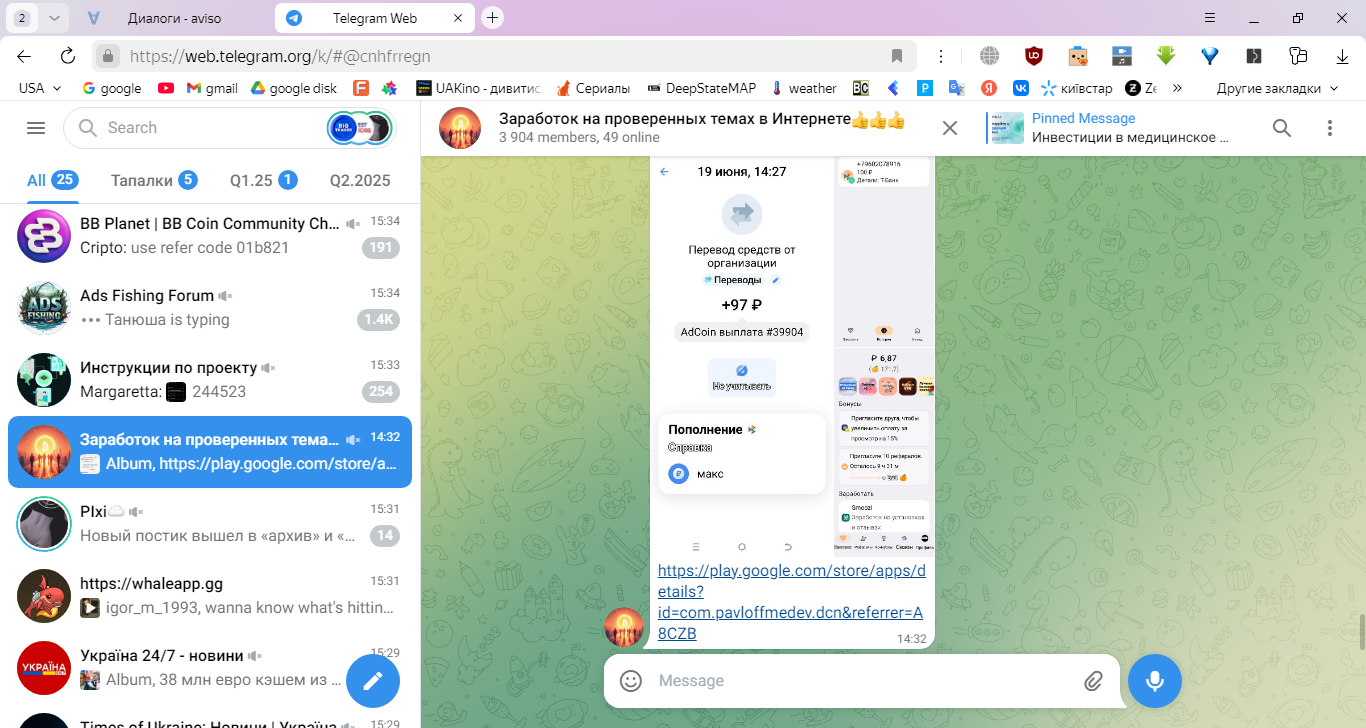Open the https://whaleapp.gg chat
Screen dimensions: 1366x728
(x=209, y=596)
